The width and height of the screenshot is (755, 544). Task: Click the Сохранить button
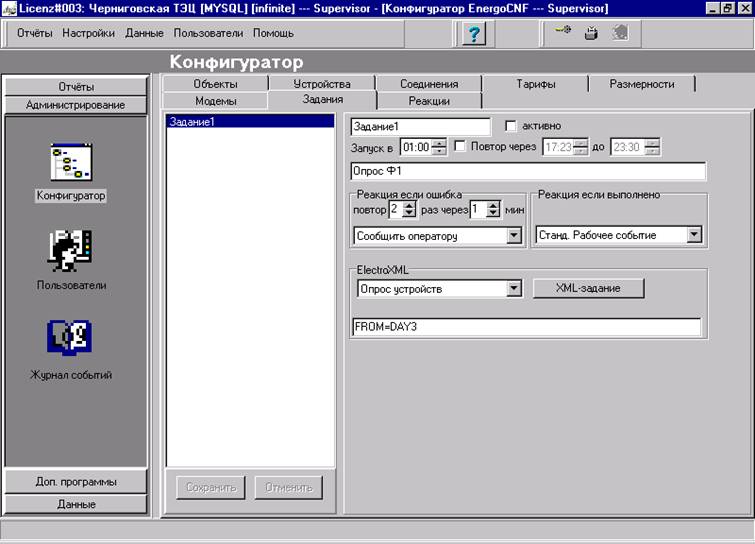coord(211,488)
